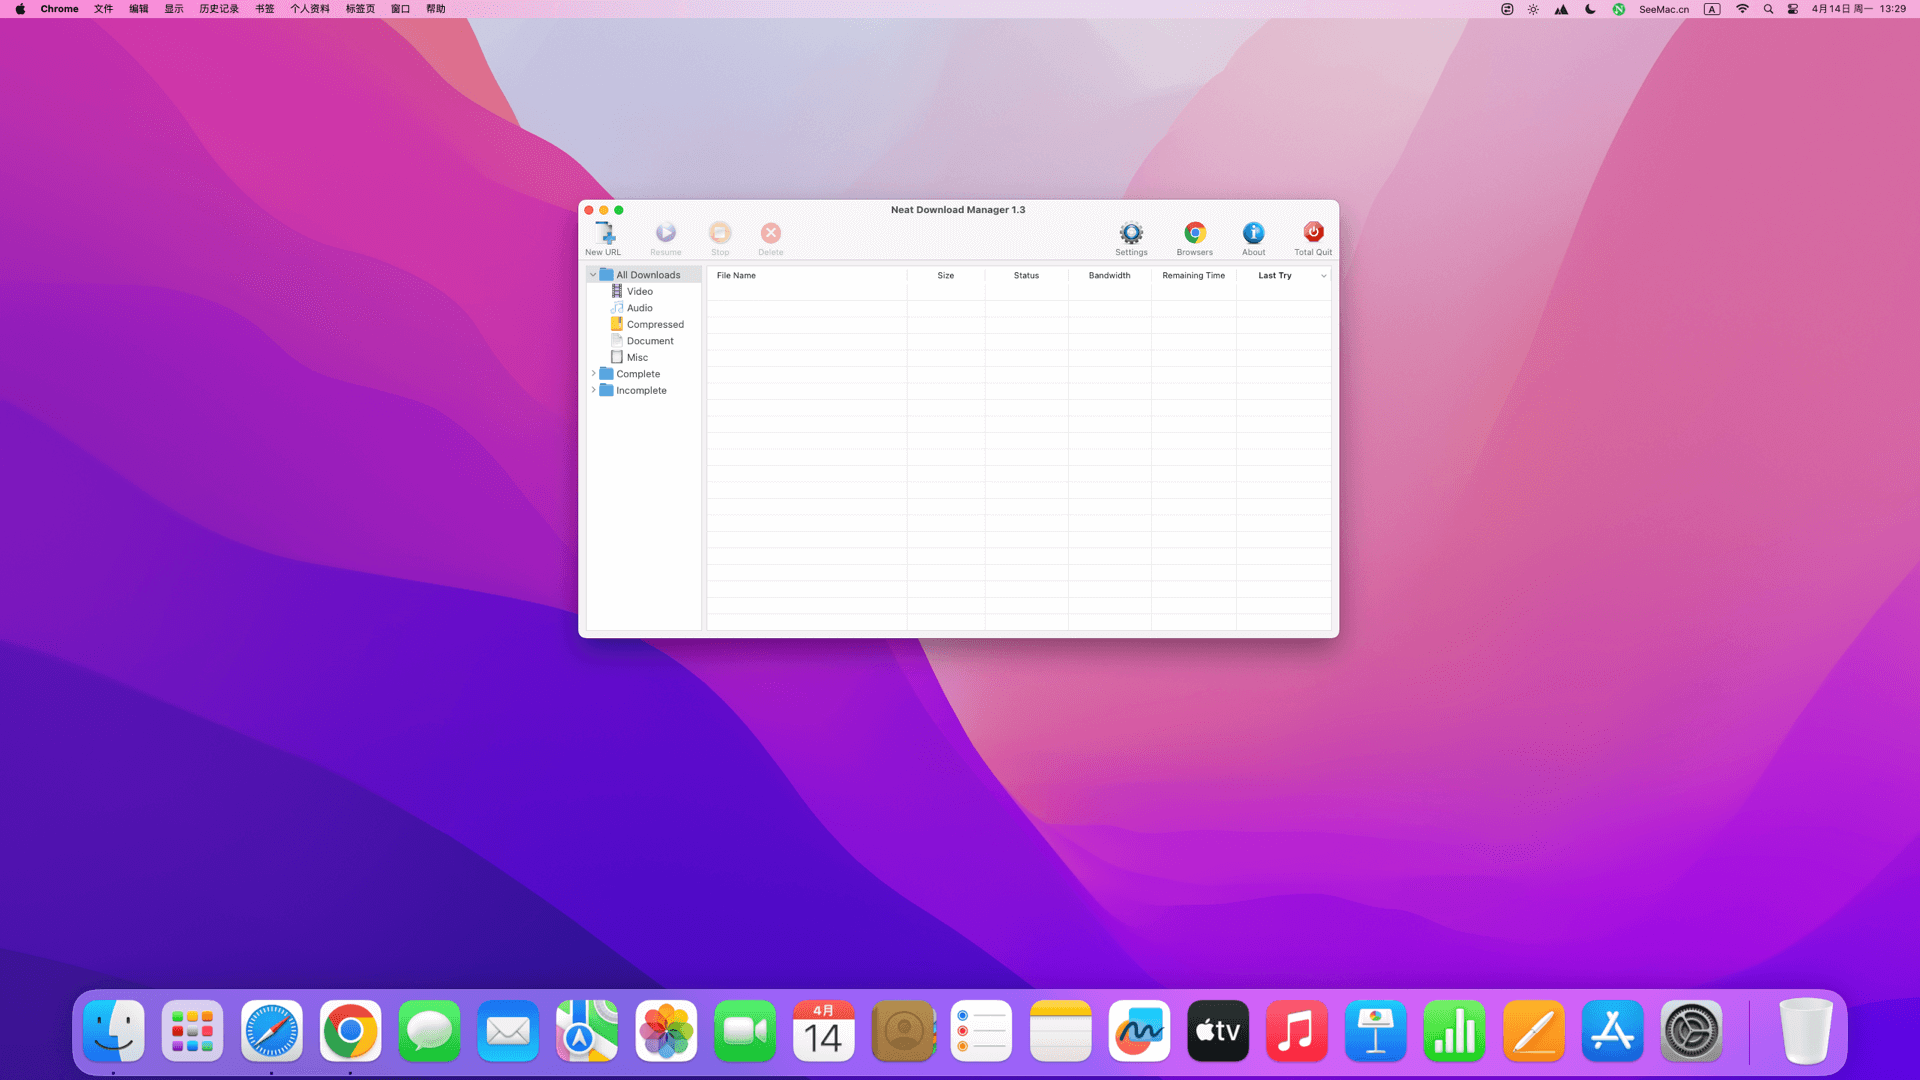Image resolution: width=1920 pixels, height=1080 pixels.
Task: Expand the Complete folder arrow
Action: [x=593, y=374]
